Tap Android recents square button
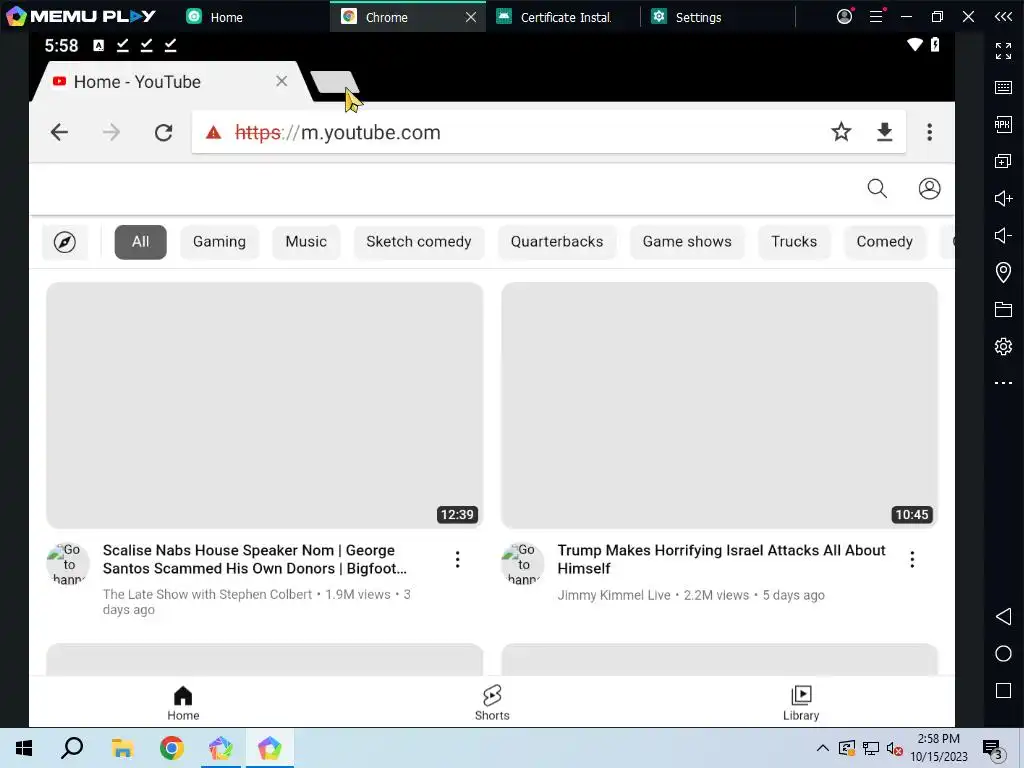1024x768 pixels. point(1003,691)
